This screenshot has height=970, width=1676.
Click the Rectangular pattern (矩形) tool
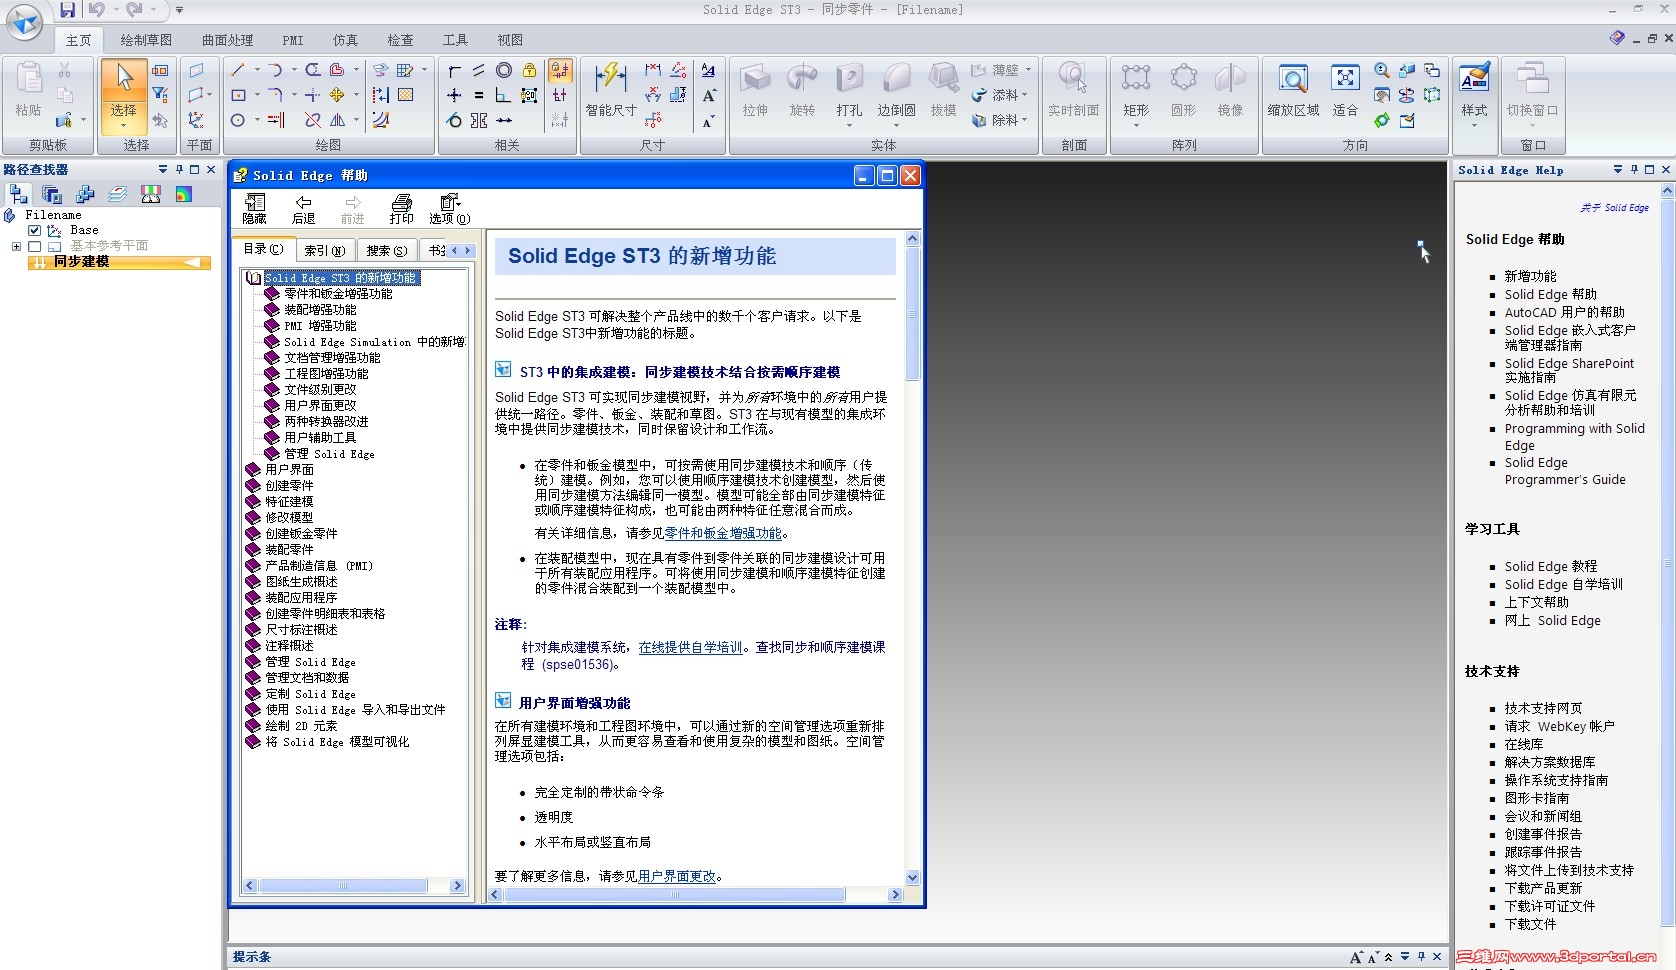[1136, 90]
